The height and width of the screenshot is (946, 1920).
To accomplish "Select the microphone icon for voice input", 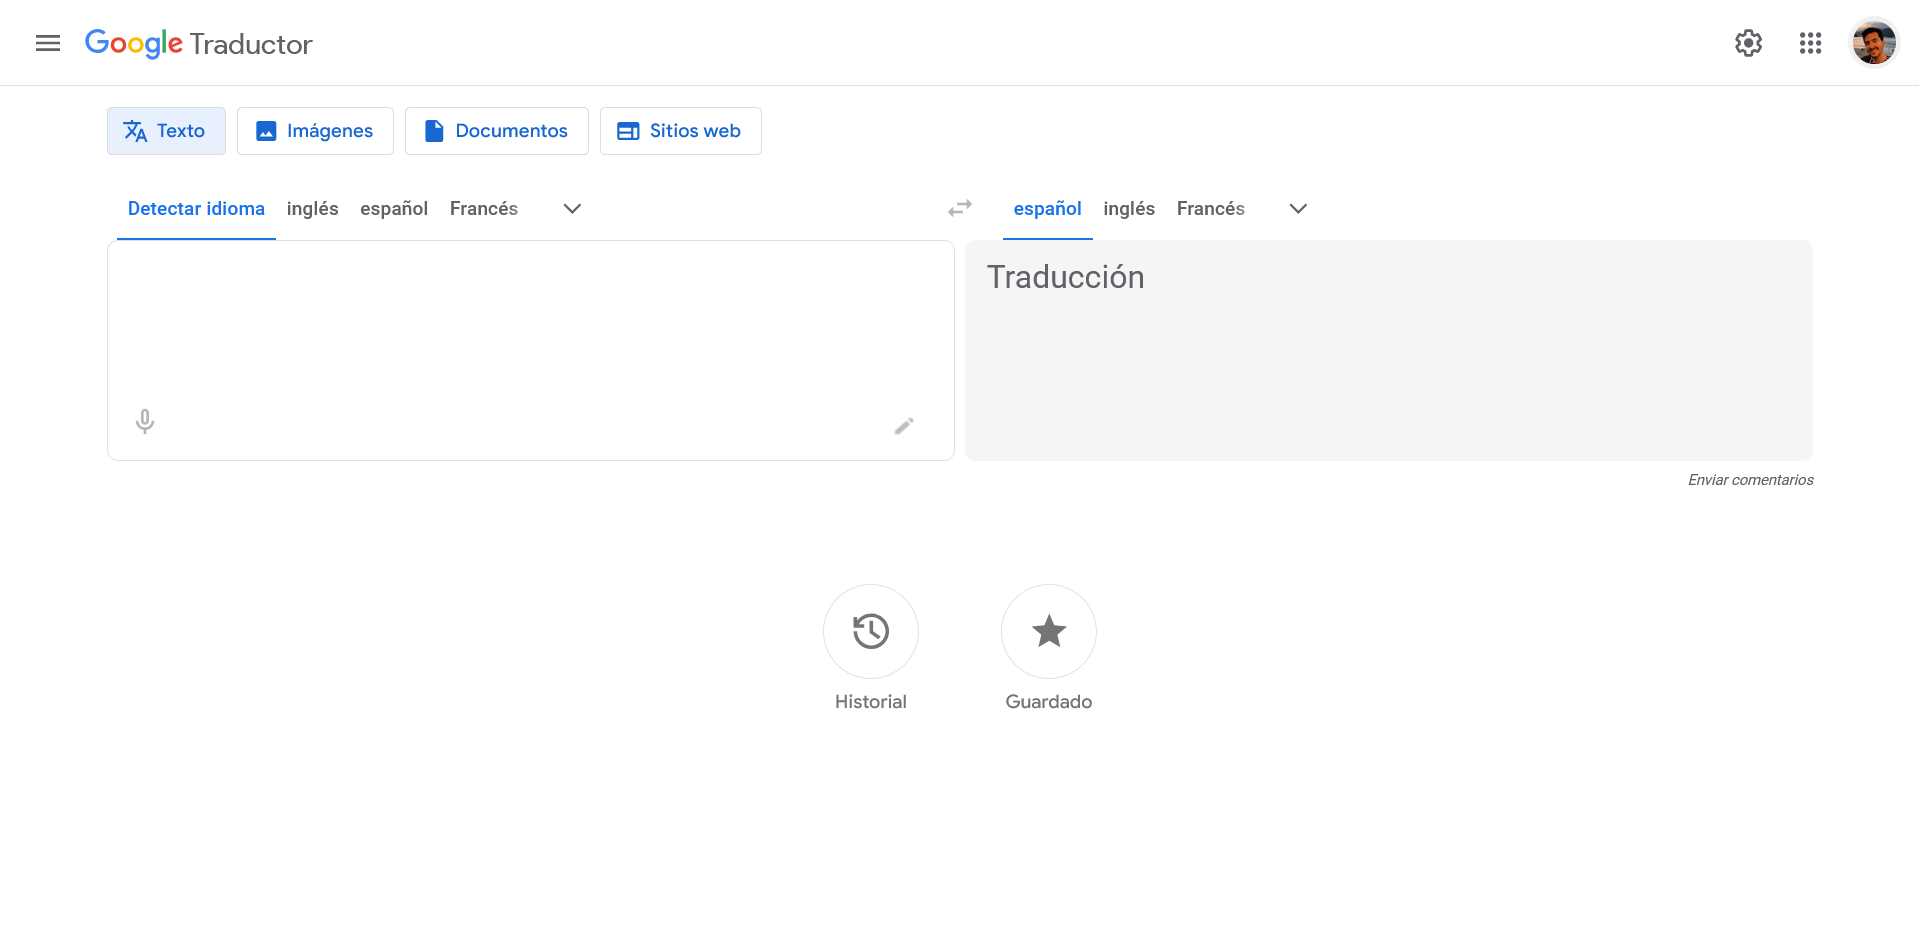I will click(144, 421).
